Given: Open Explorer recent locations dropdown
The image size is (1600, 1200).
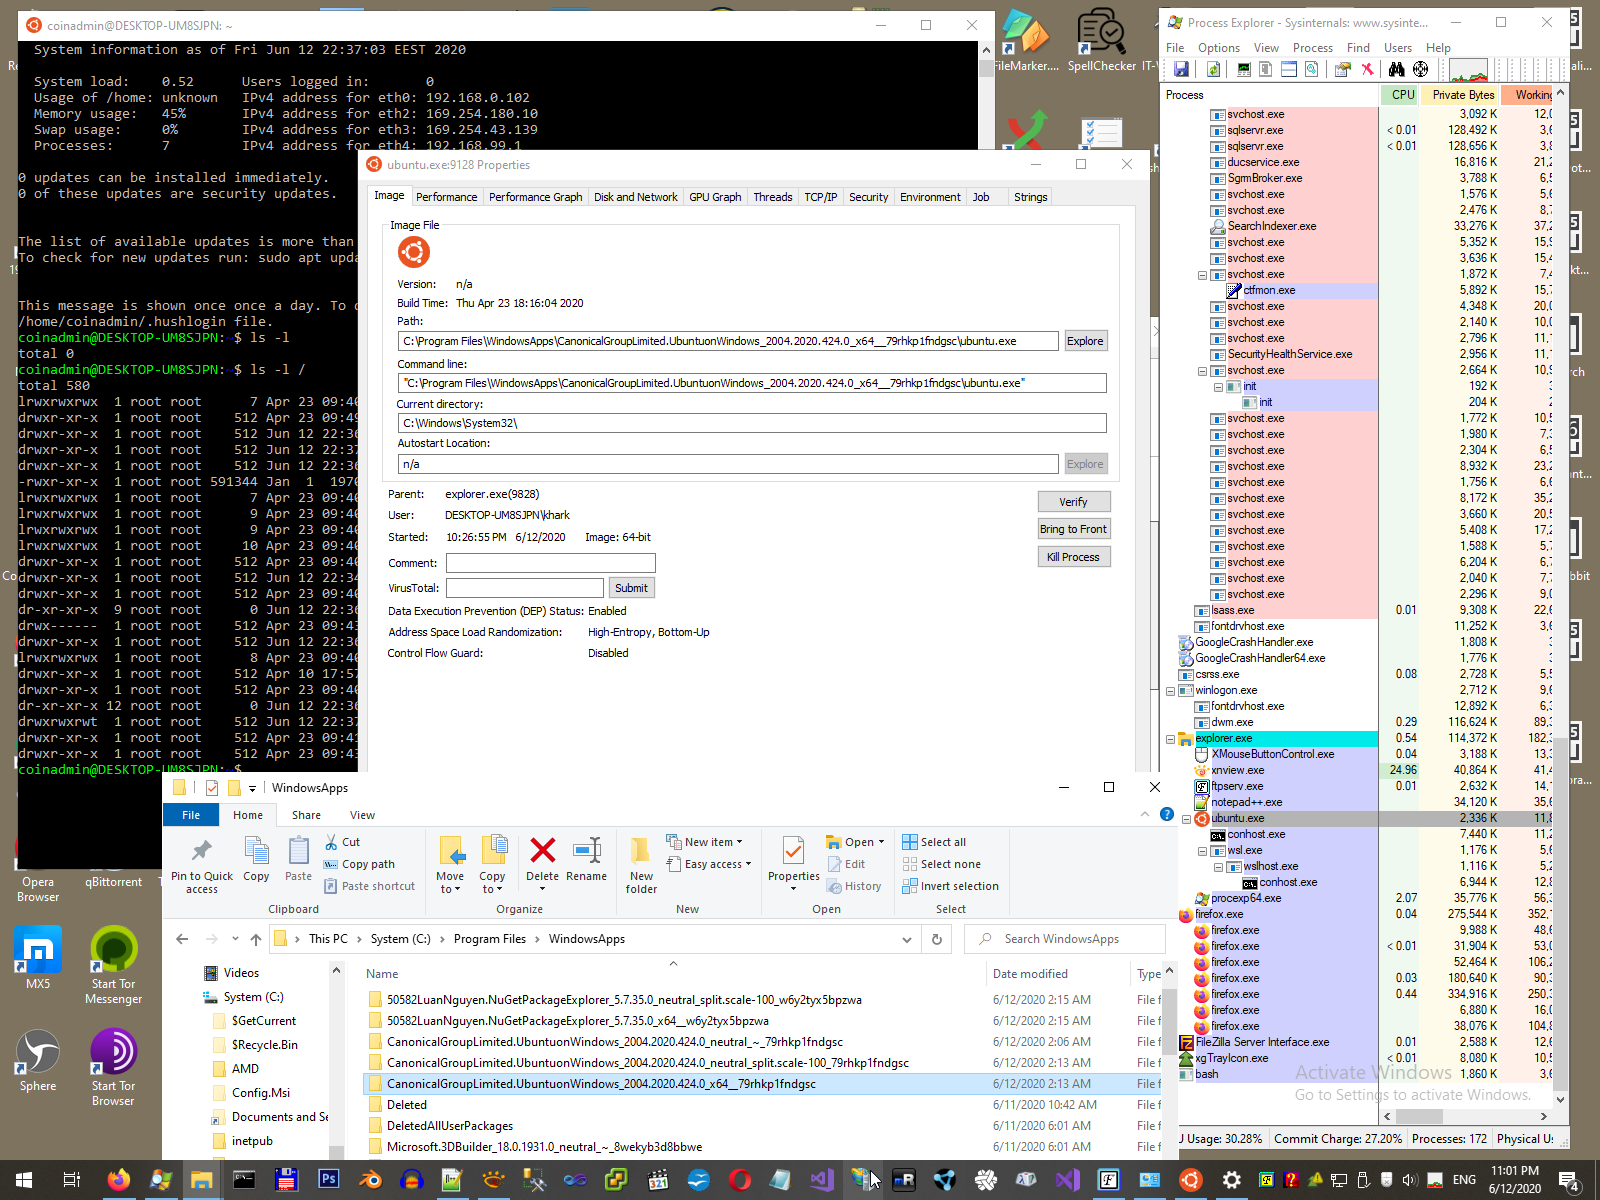Looking at the screenshot, I should 235,939.
